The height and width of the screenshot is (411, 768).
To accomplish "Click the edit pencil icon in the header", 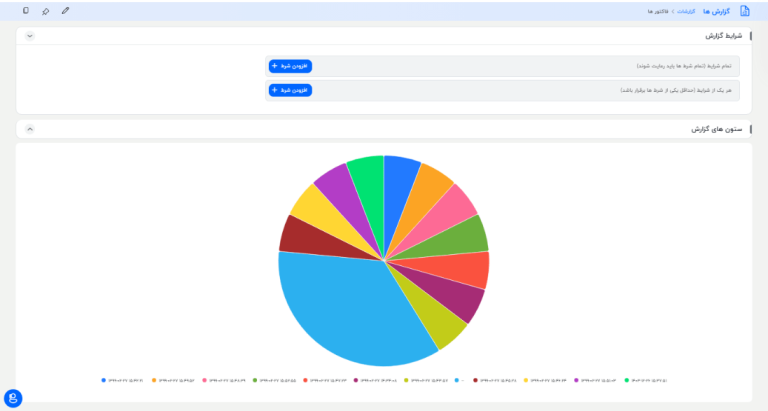I will pos(66,11).
